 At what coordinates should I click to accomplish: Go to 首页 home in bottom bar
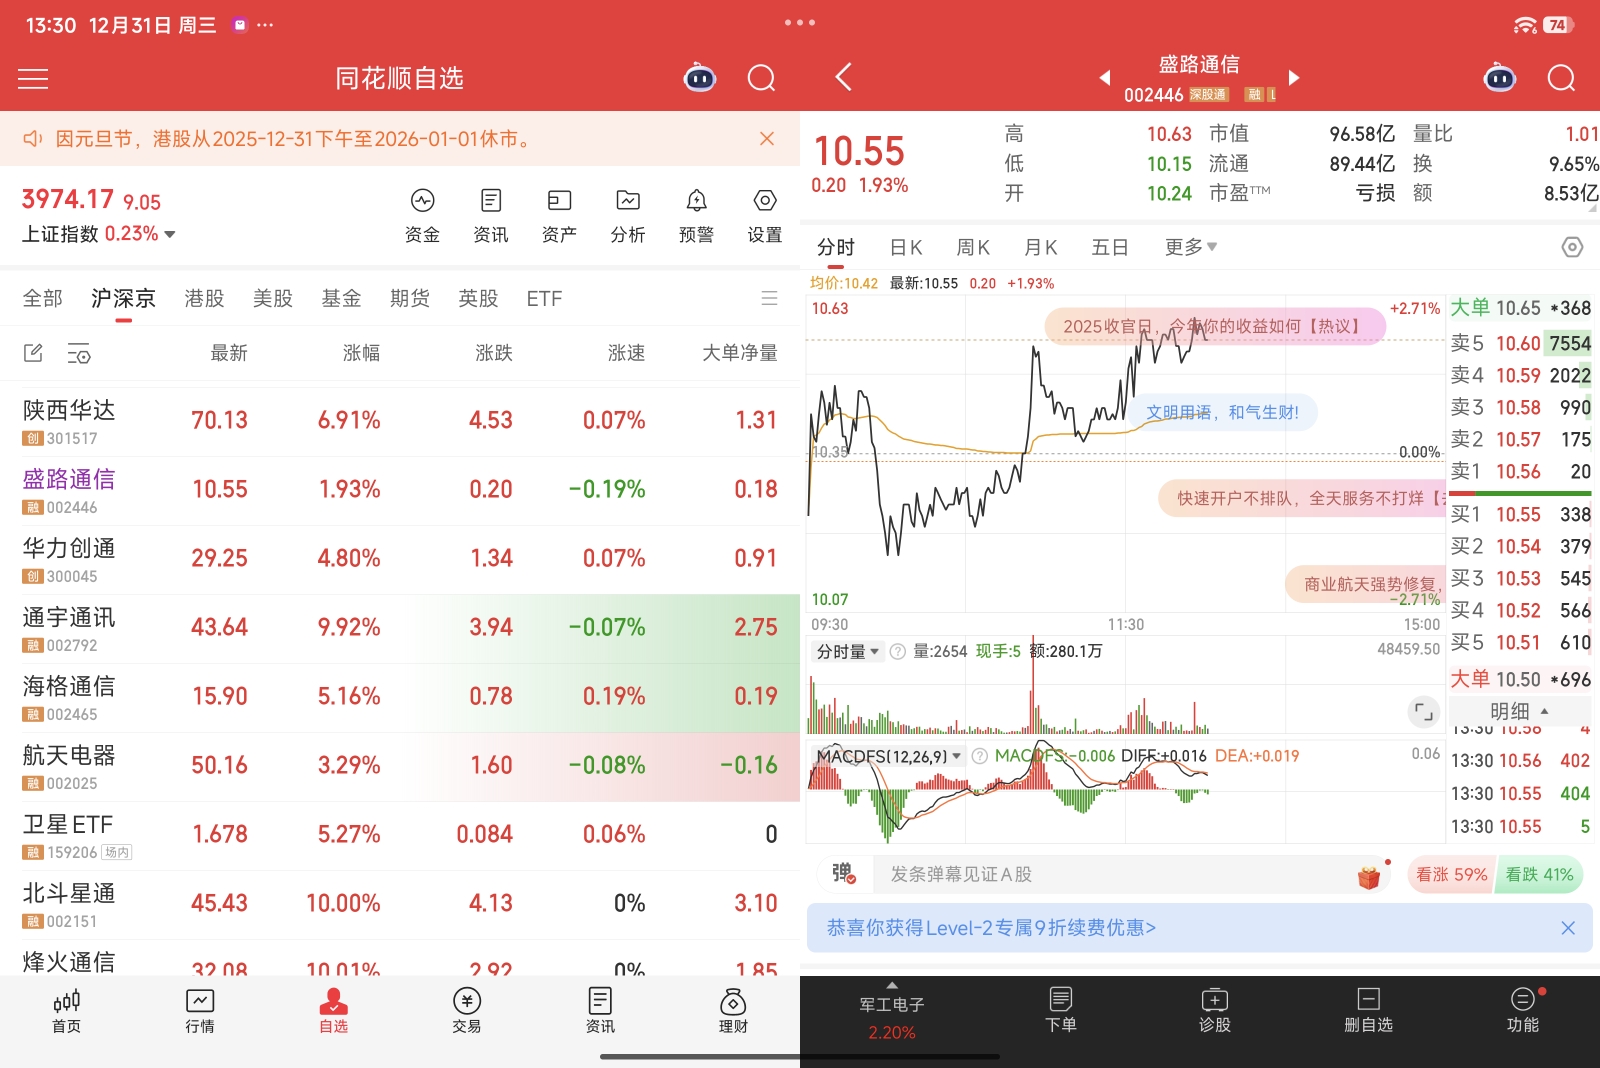coord(66,1011)
